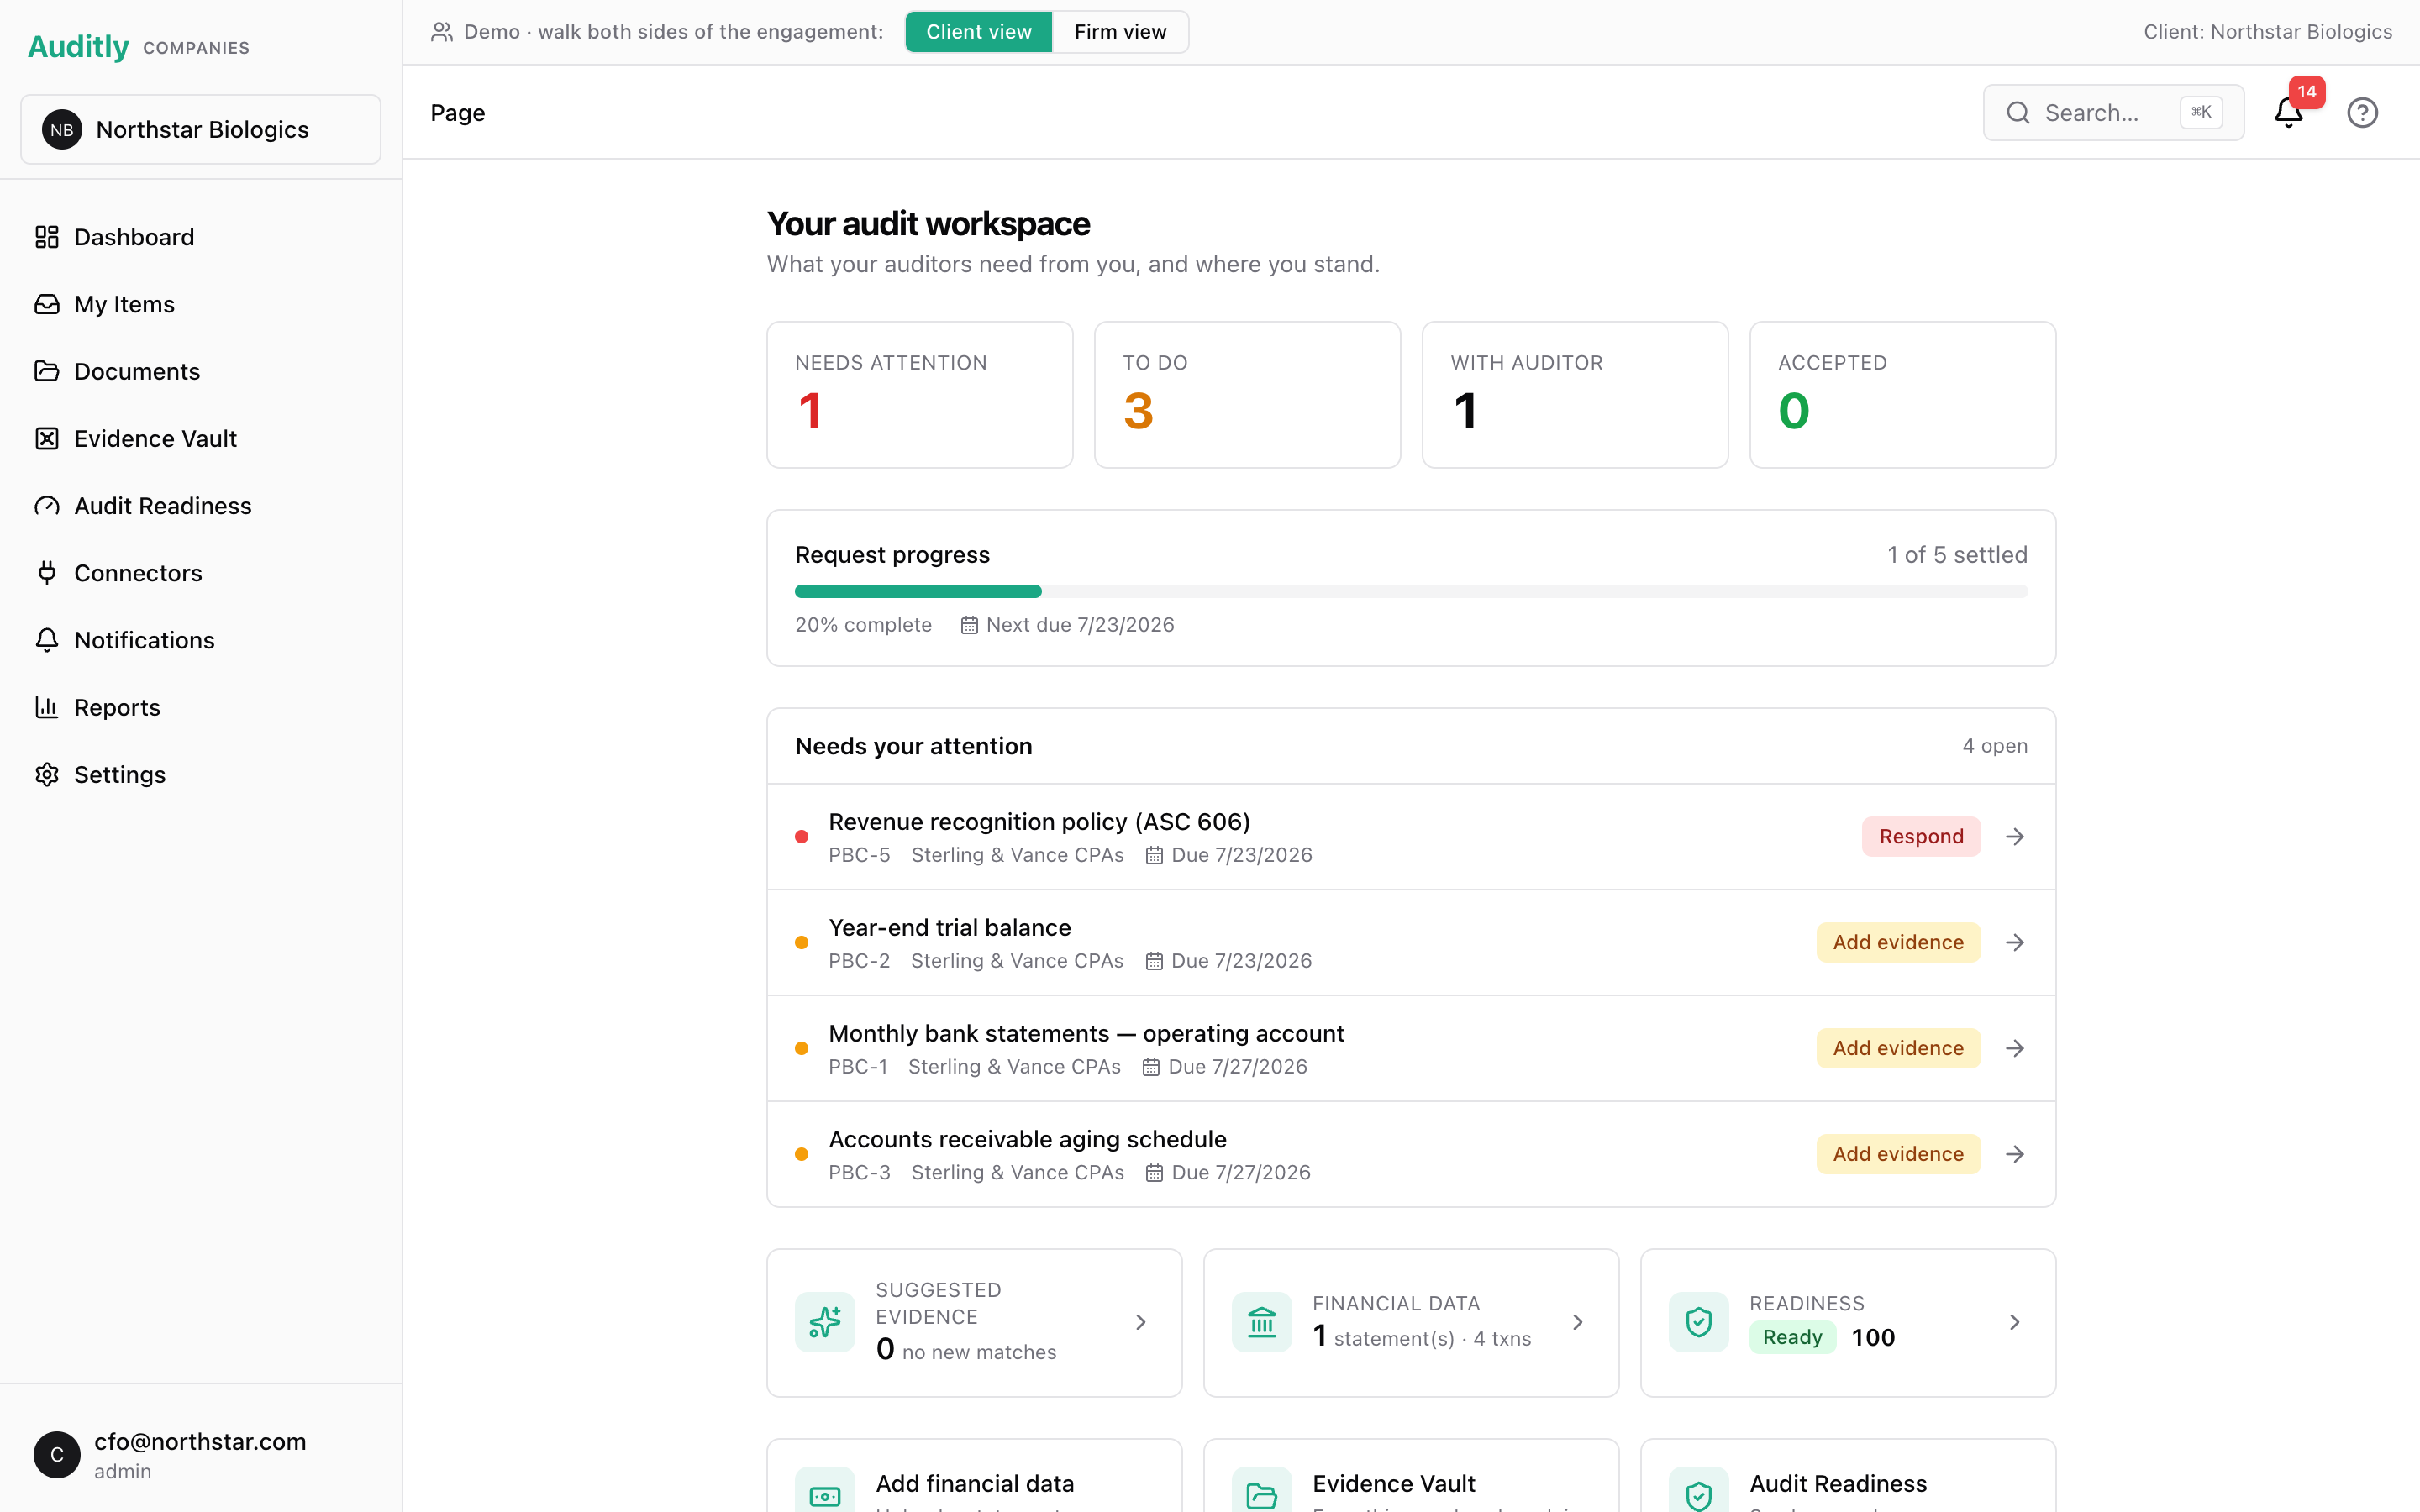Screen dimensions: 2420x1512
Task: Click the arrow on Year-end trial balance row
Action: click(x=2015, y=942)
